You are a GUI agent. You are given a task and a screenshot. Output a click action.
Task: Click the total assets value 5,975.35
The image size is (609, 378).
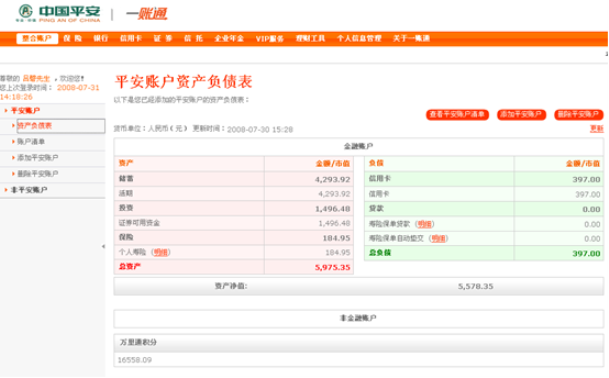(332, 267)
